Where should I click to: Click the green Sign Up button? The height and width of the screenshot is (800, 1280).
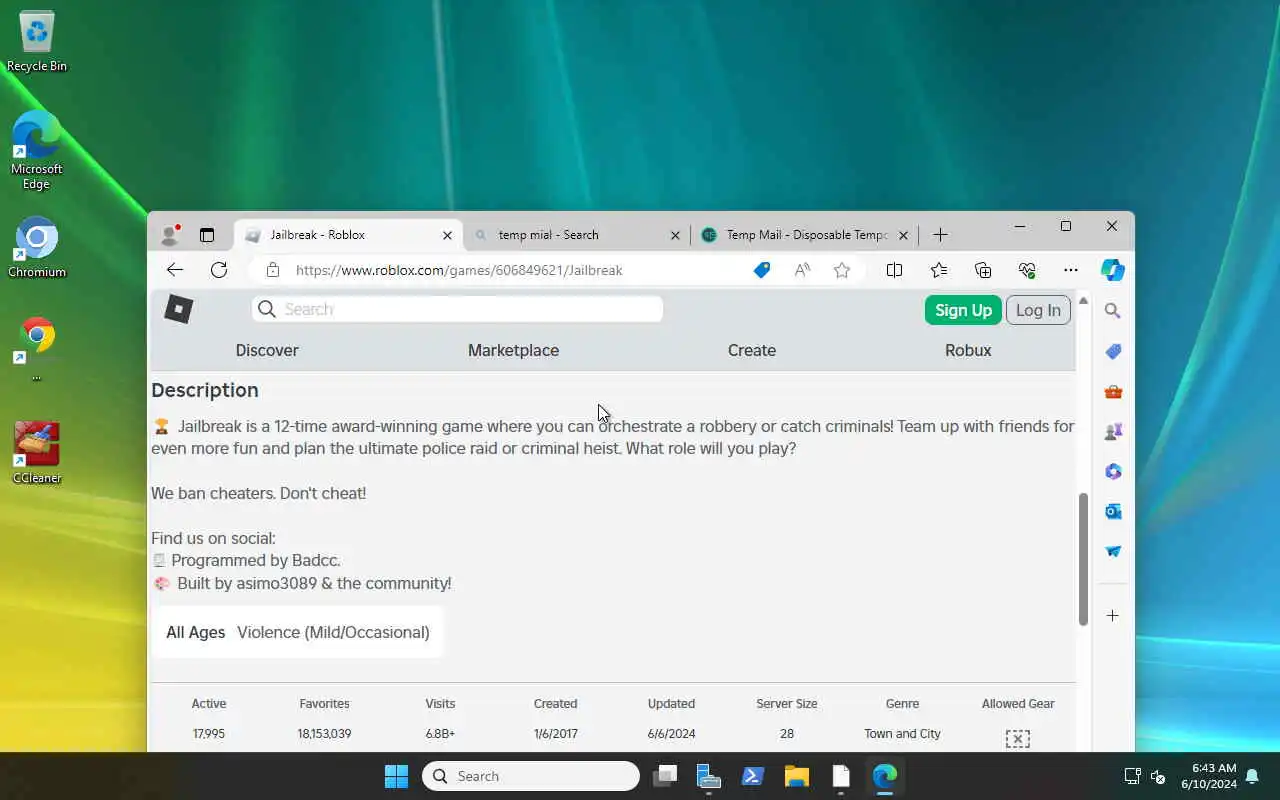pos(963,310)
